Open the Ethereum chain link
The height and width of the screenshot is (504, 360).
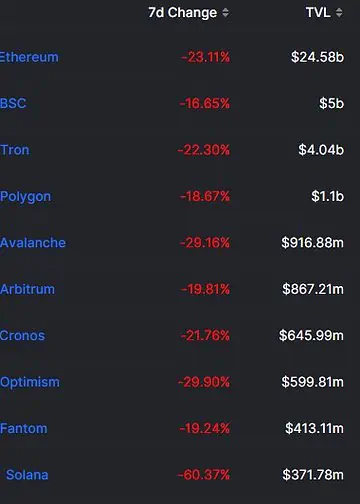[29, 57]
